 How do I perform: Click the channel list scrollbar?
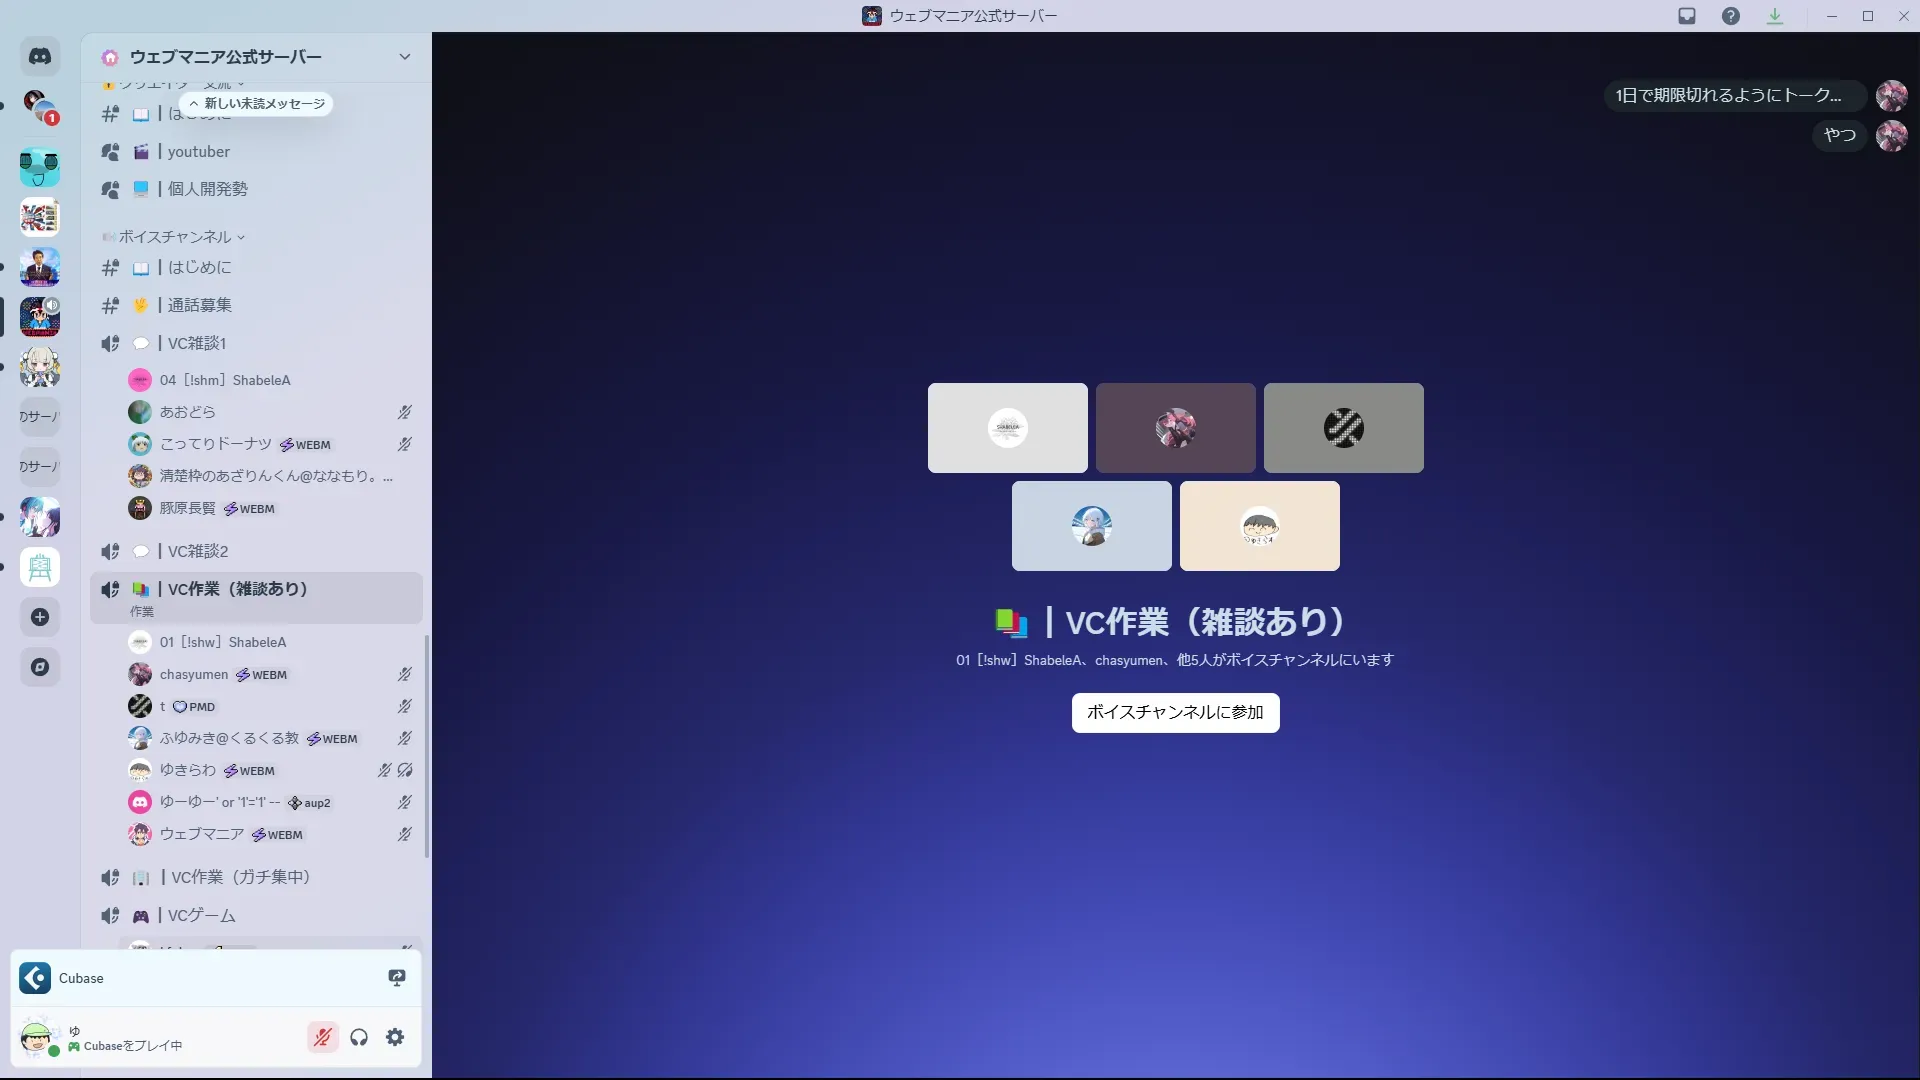(427, 745)
